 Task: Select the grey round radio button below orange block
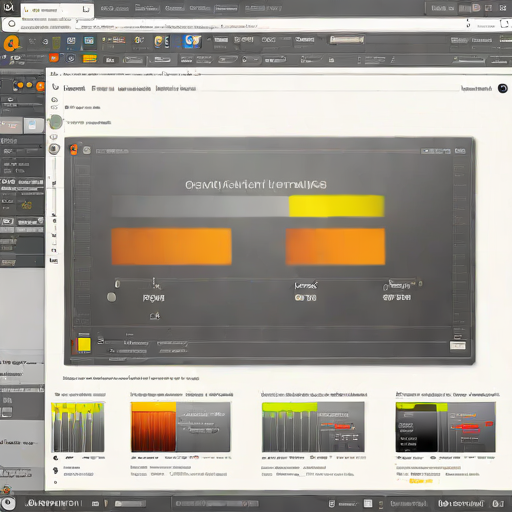click(x=111, y=297)
